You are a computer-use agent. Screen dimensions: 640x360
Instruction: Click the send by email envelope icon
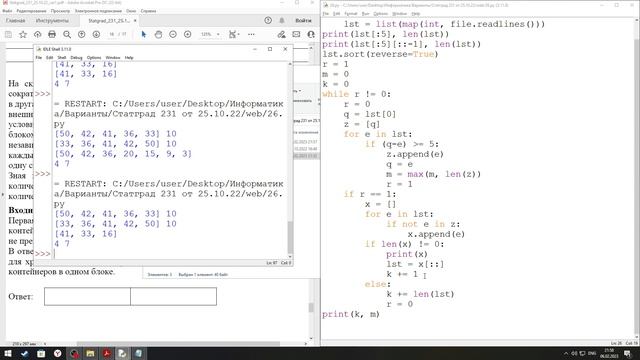296,34
